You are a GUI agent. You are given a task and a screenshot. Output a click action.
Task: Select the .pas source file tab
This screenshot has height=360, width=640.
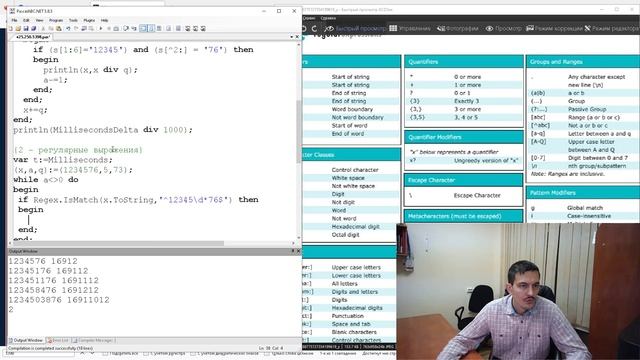click(33, 37)
